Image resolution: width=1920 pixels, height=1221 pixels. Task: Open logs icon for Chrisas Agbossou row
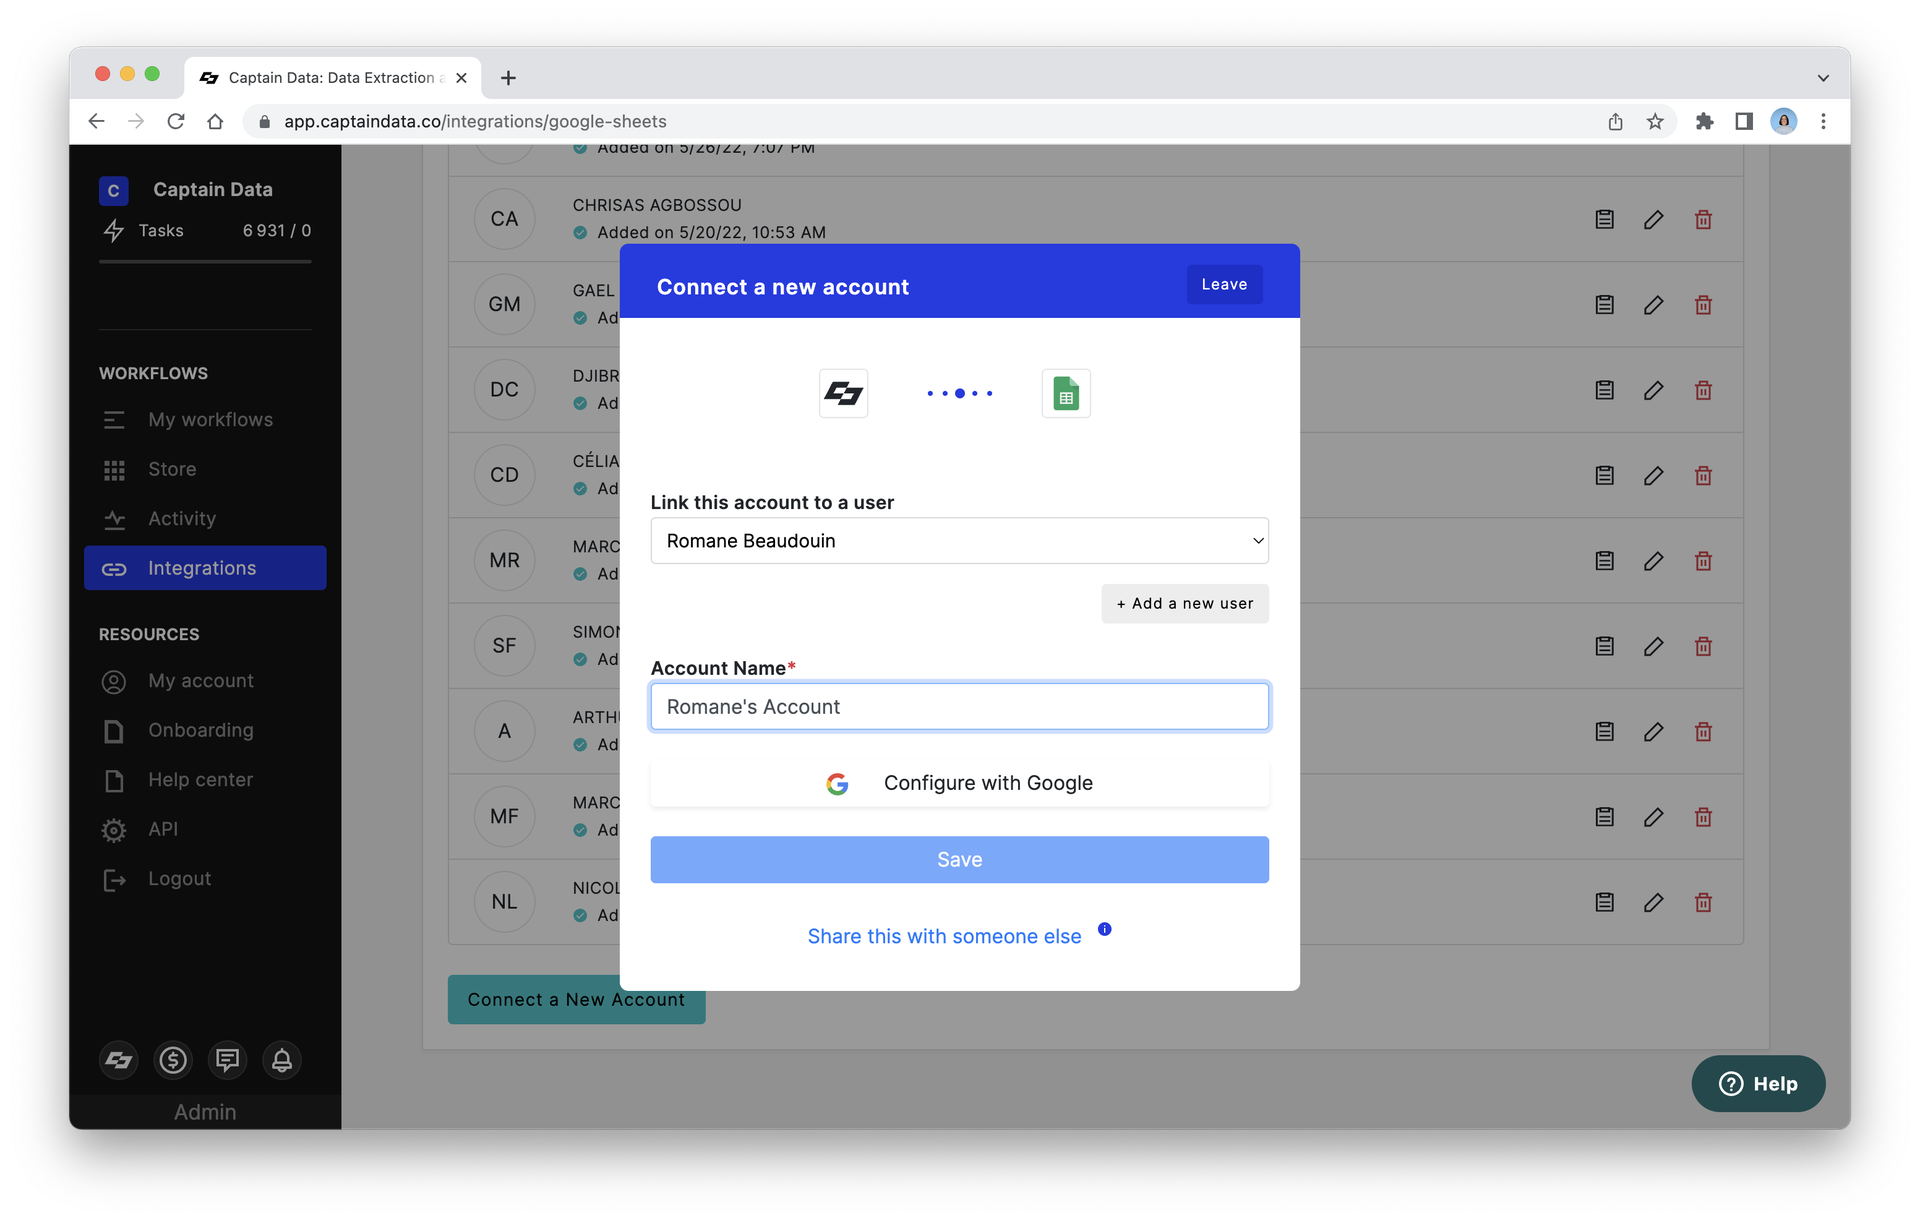pos(1605,219)
